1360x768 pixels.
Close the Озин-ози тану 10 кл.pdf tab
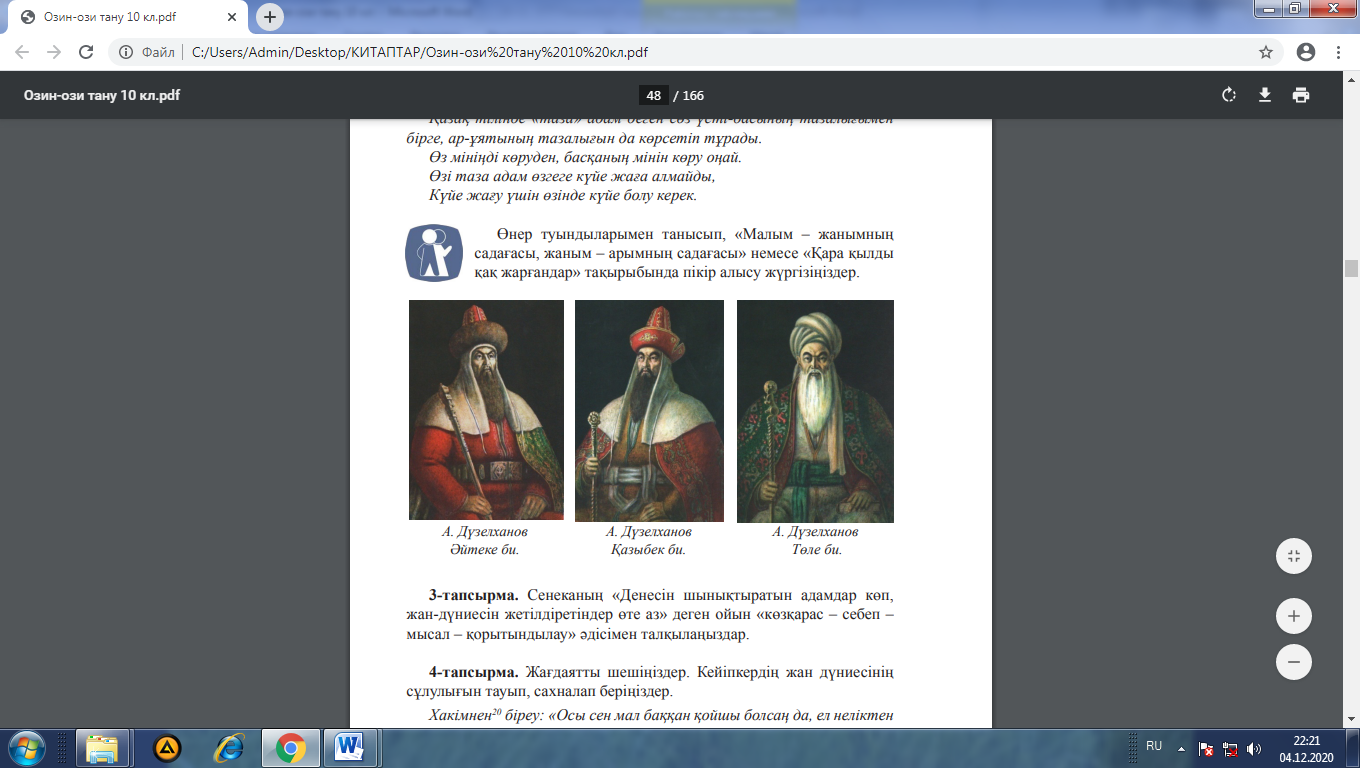[x=233, y=17]
